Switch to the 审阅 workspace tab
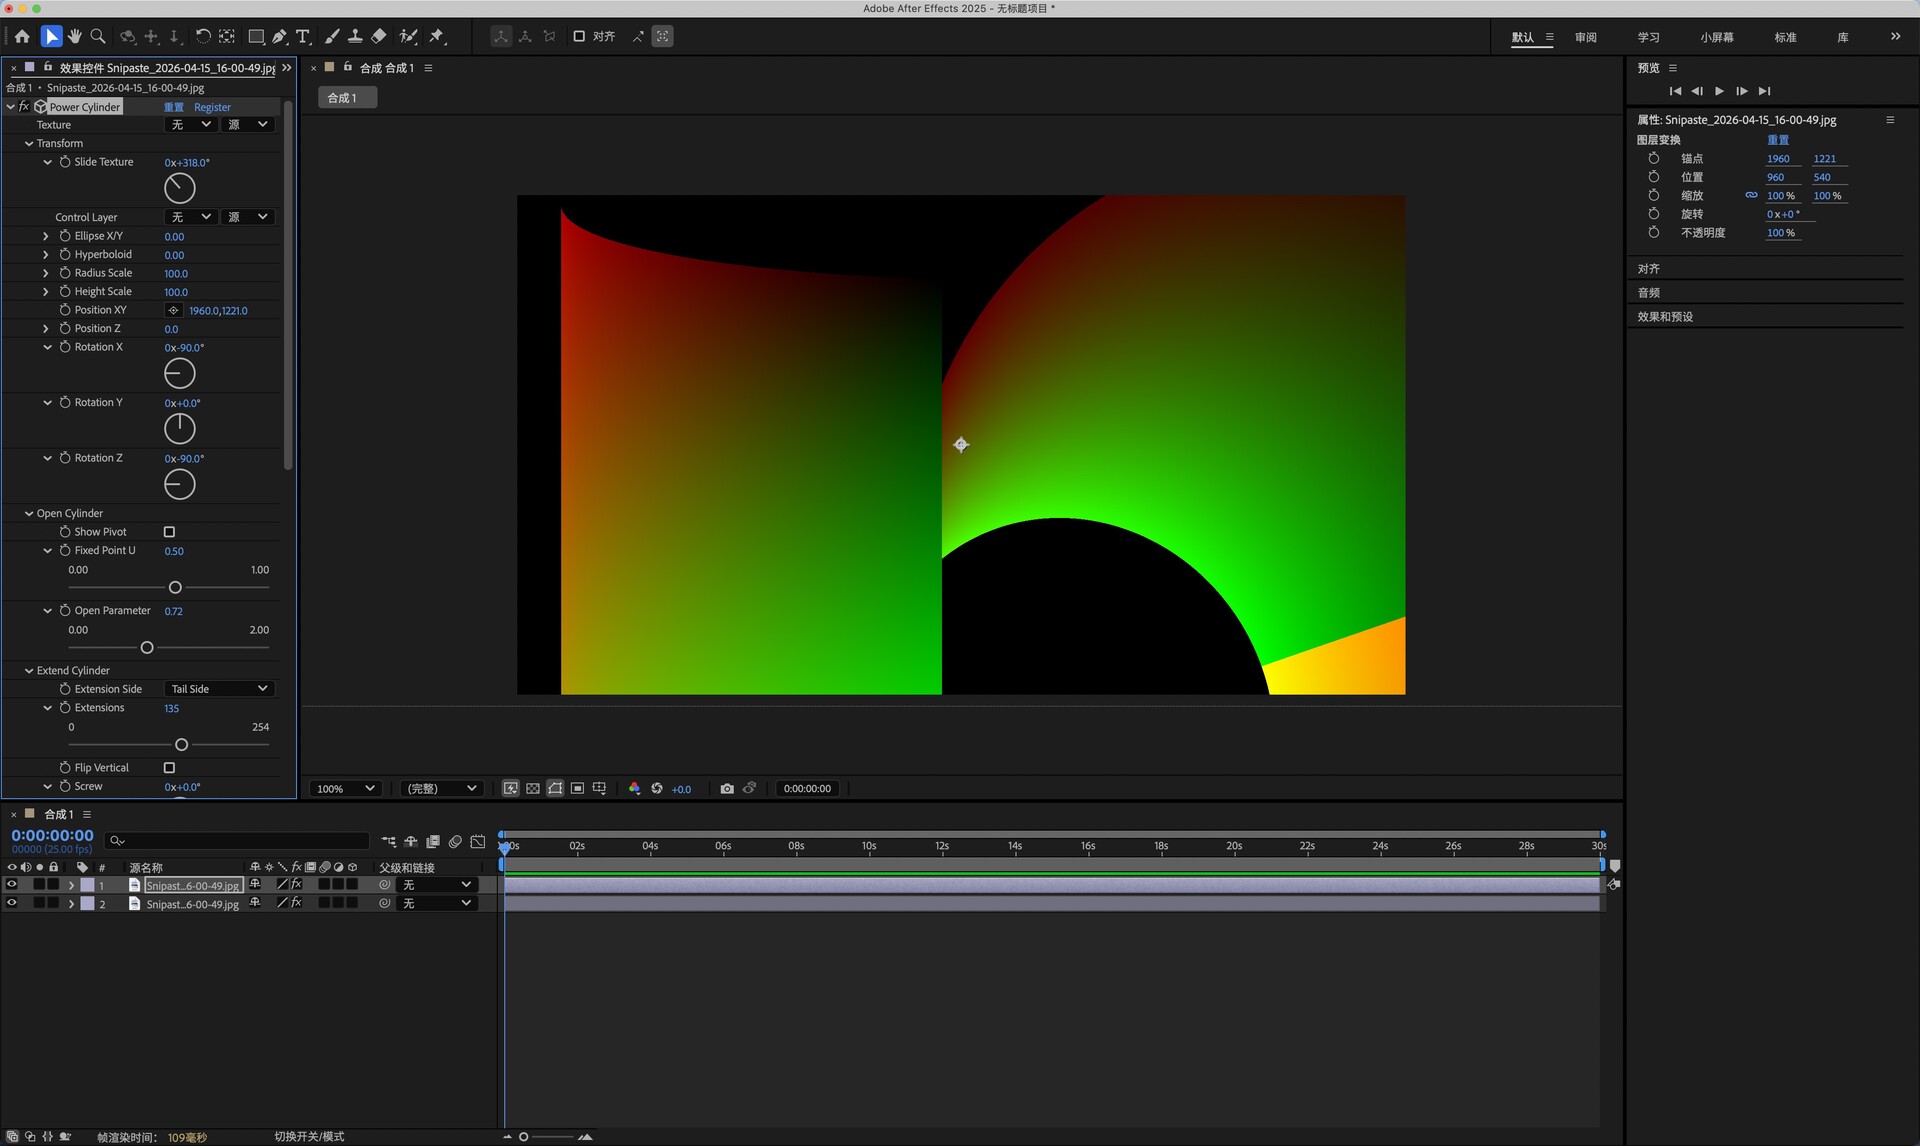The height and width of the screenshot is (1146, 1920). 1586,37
